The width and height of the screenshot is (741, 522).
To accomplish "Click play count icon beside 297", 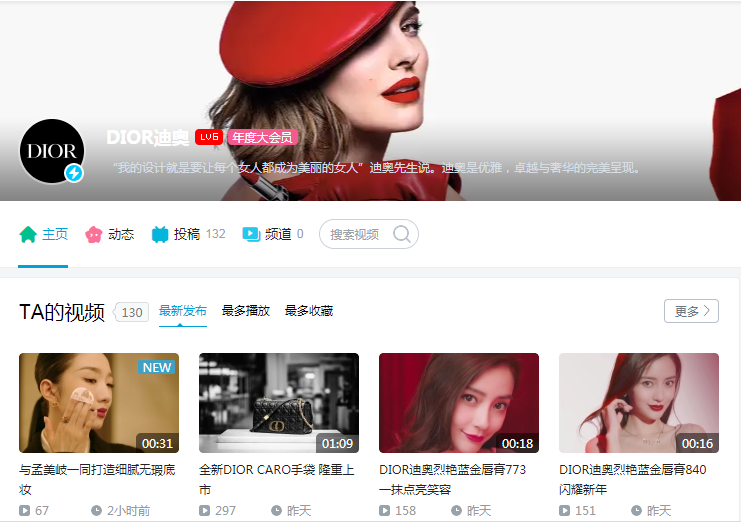I will coord(204,511).
